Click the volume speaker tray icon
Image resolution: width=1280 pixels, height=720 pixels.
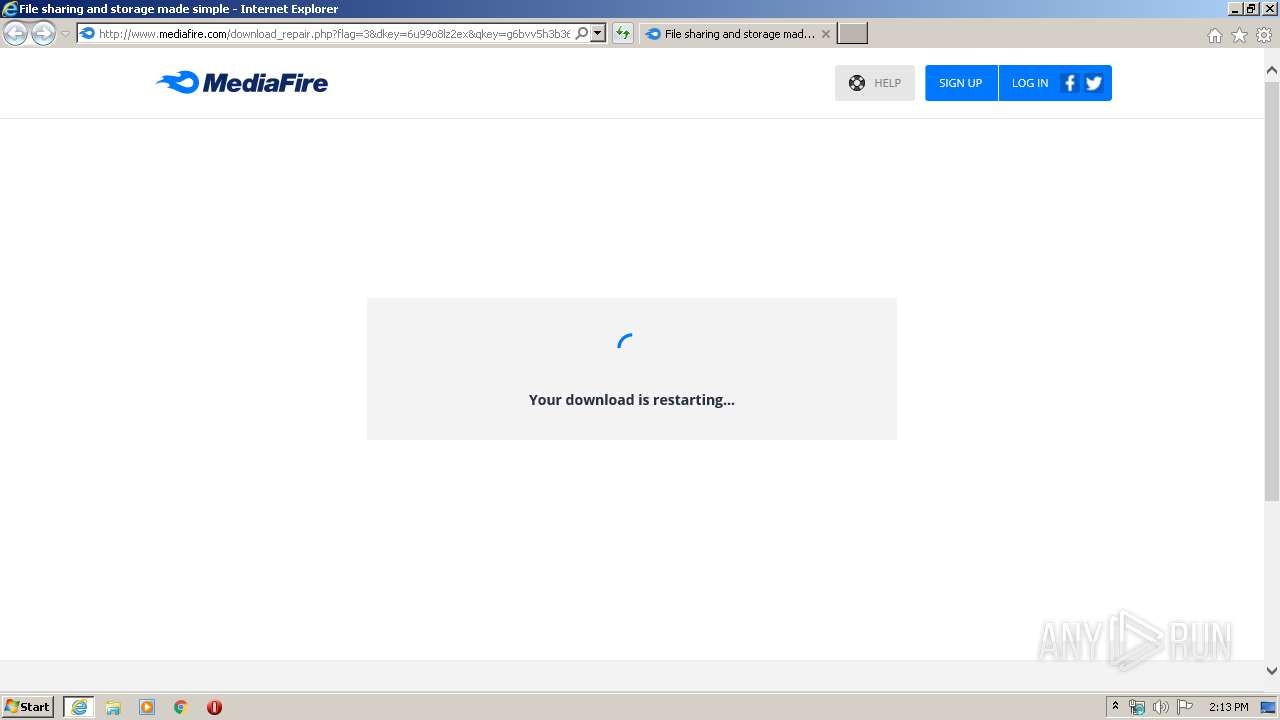pyautogui.click(x=1161, y=707)
